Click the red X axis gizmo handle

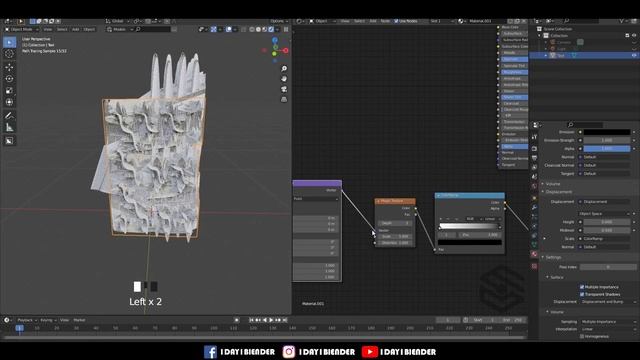click(x=286, y=51)
